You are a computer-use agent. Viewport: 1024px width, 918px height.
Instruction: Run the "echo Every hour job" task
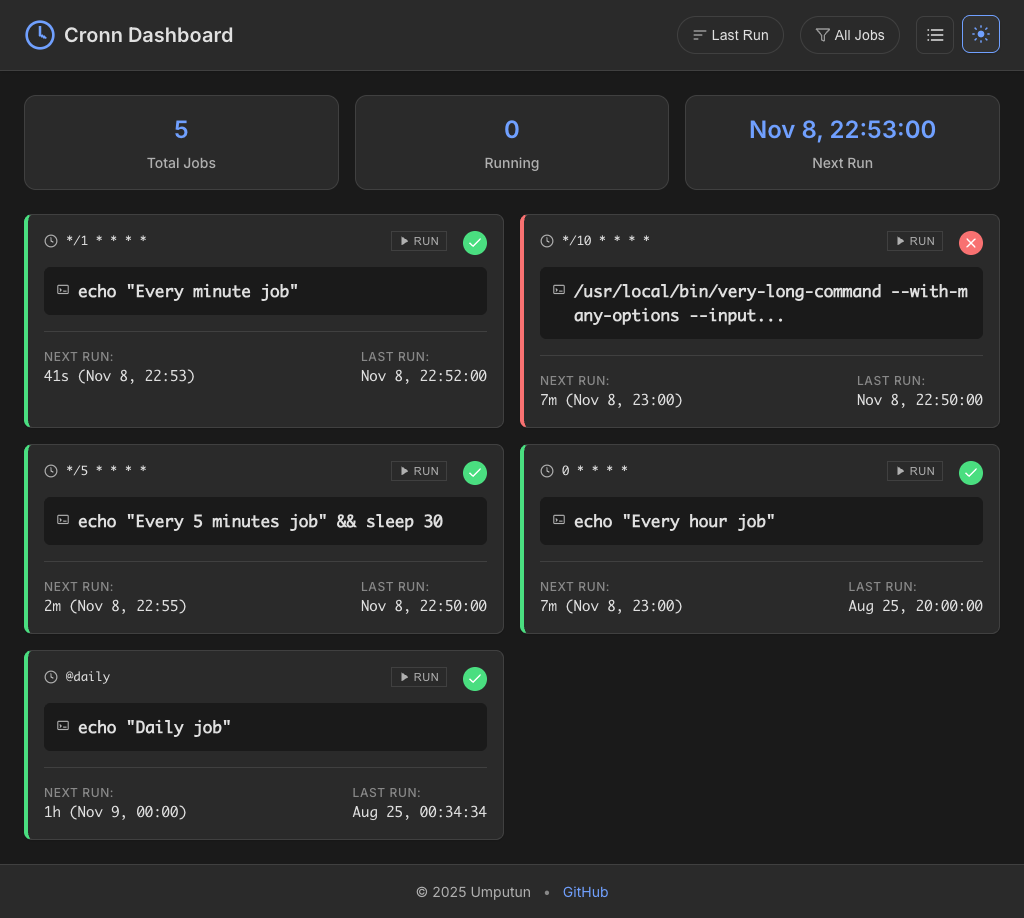[914, 470]
